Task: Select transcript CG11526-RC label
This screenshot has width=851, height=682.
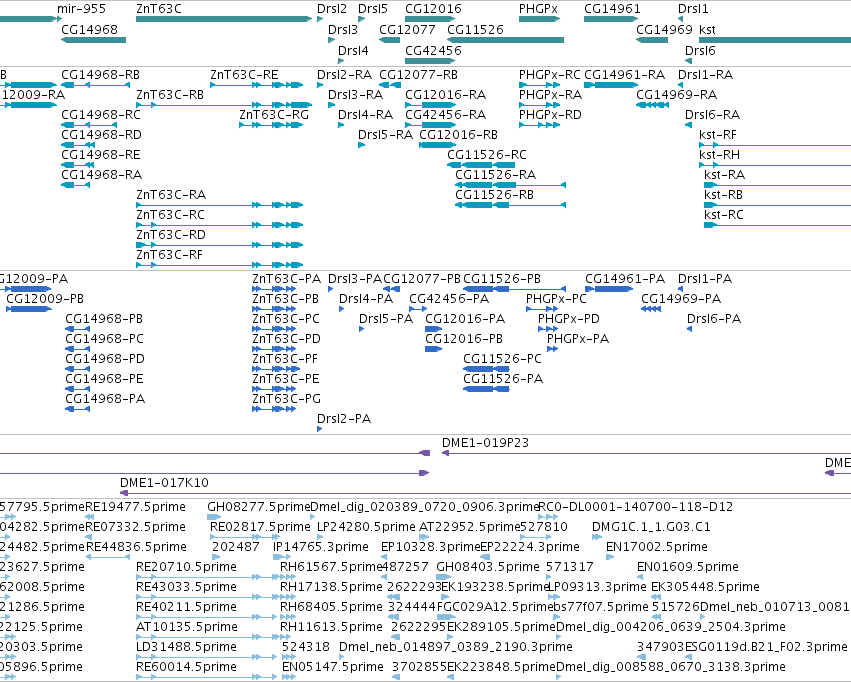Action: click(x=487, y=155)
